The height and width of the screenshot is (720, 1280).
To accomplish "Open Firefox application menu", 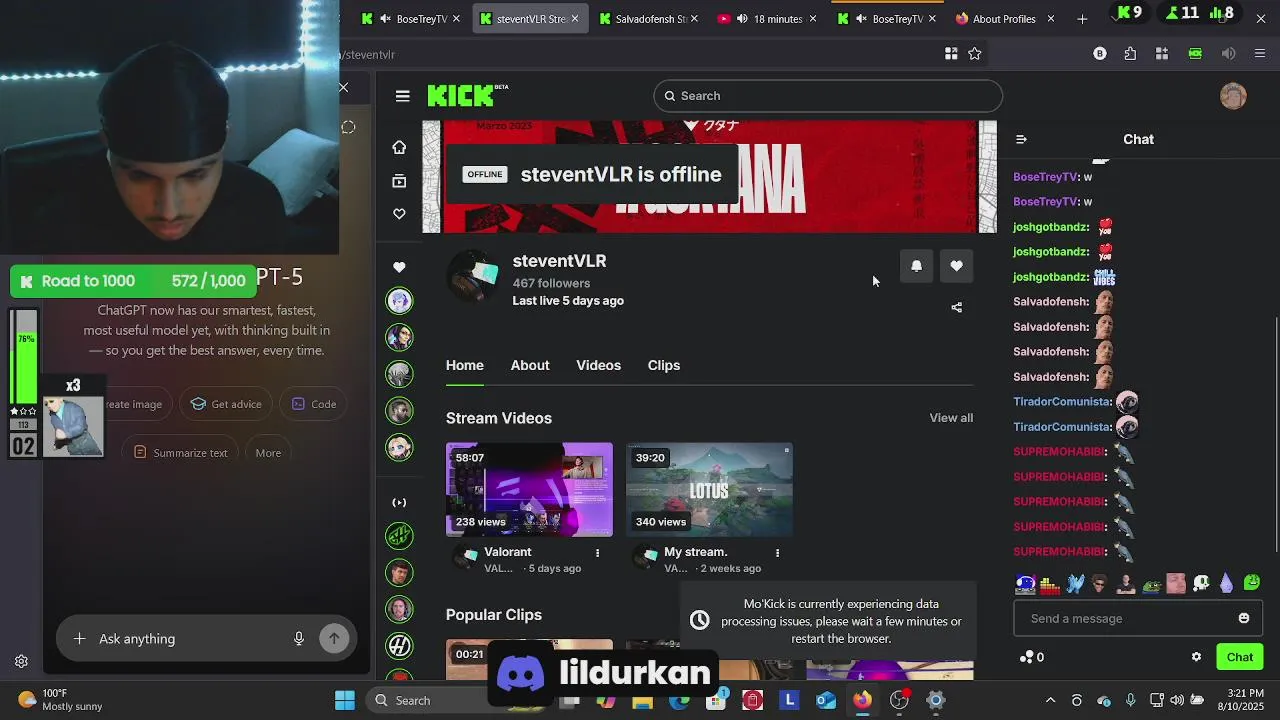I will point(1260,54).
